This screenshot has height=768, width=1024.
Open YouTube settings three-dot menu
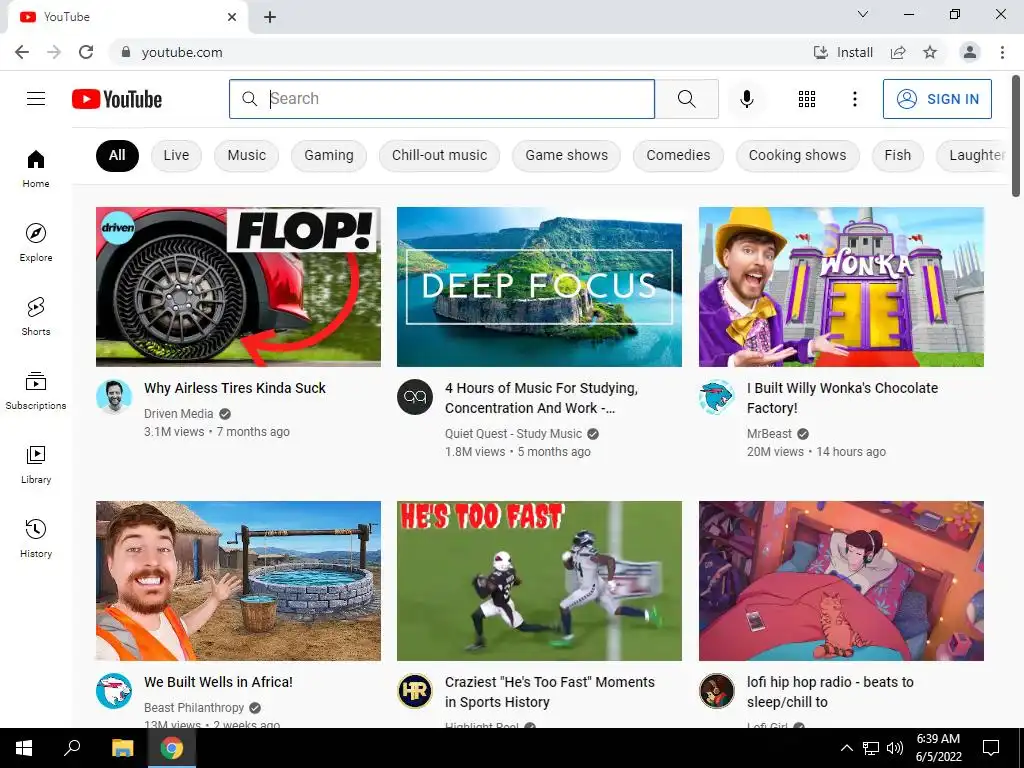(x=854, y=99)
